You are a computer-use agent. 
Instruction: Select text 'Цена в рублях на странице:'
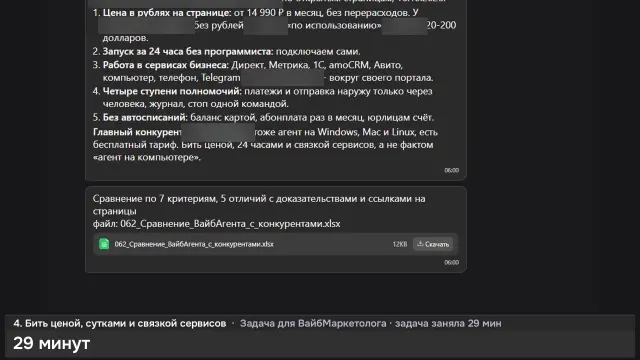coord(167,13)
